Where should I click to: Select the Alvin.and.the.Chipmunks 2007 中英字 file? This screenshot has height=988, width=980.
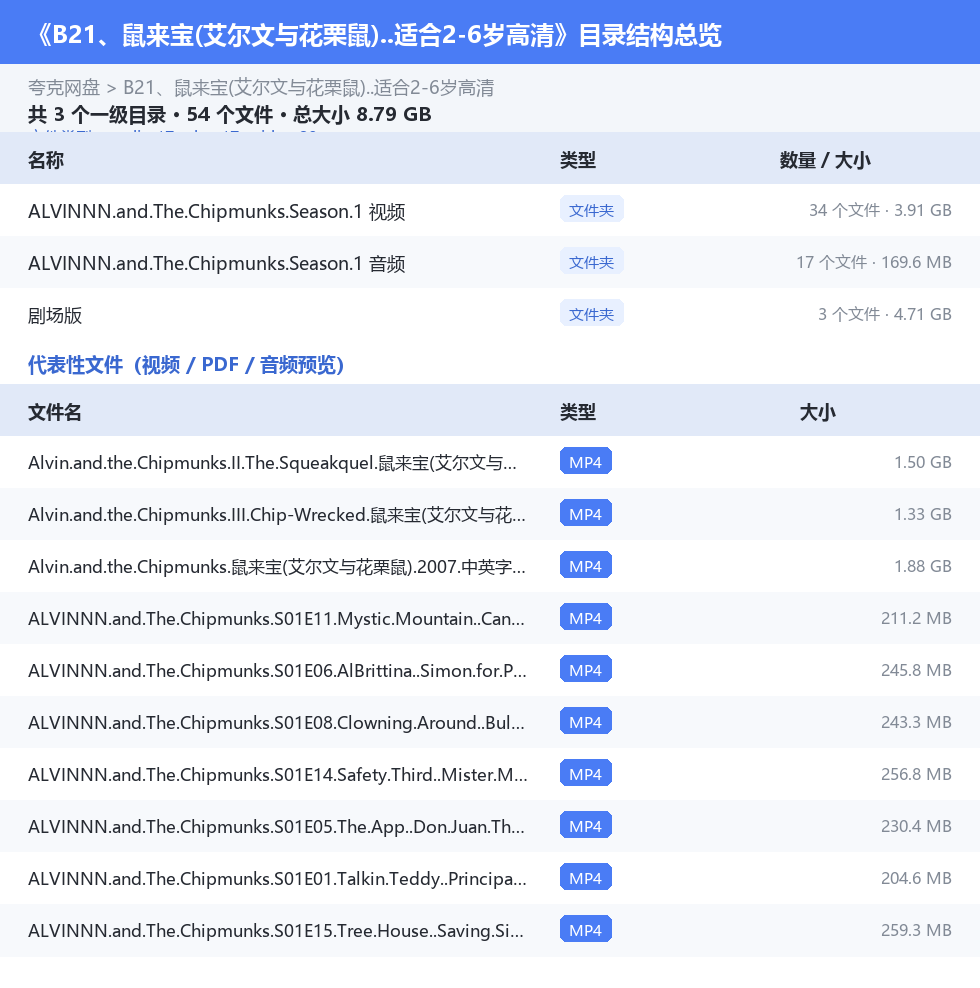tap(277, 566)
